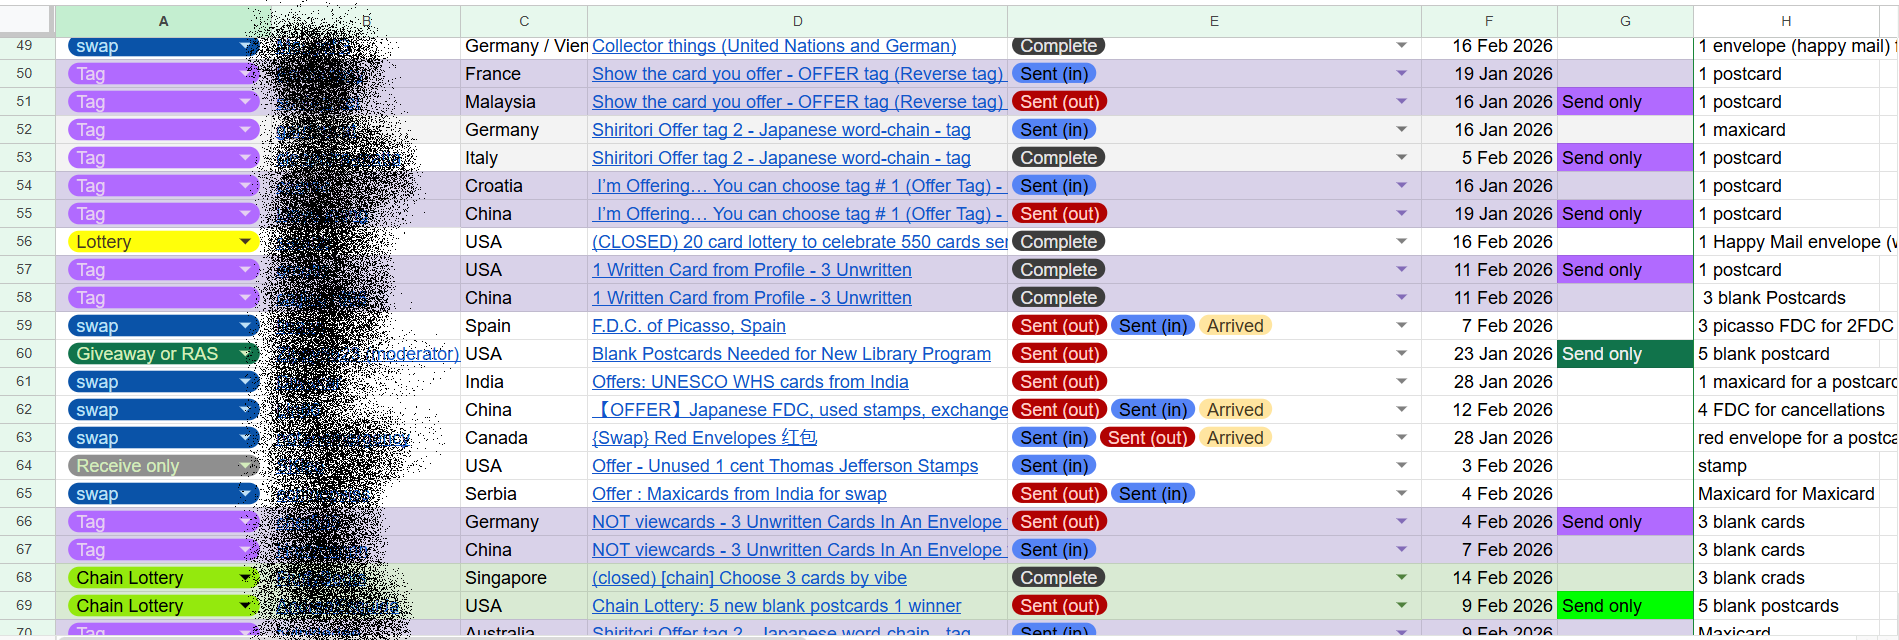Open the Giveaway or RAS dropdown arrow

(245, 354)
